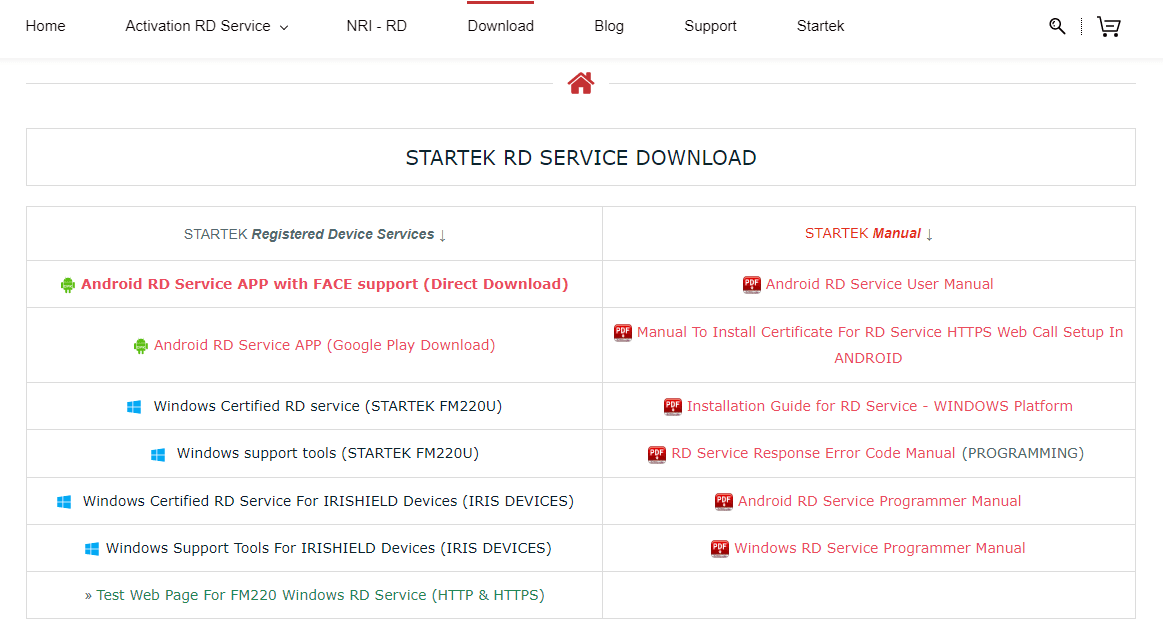
Task: Click the (PROGRAMMING) label text
Action: [1023, 453]
